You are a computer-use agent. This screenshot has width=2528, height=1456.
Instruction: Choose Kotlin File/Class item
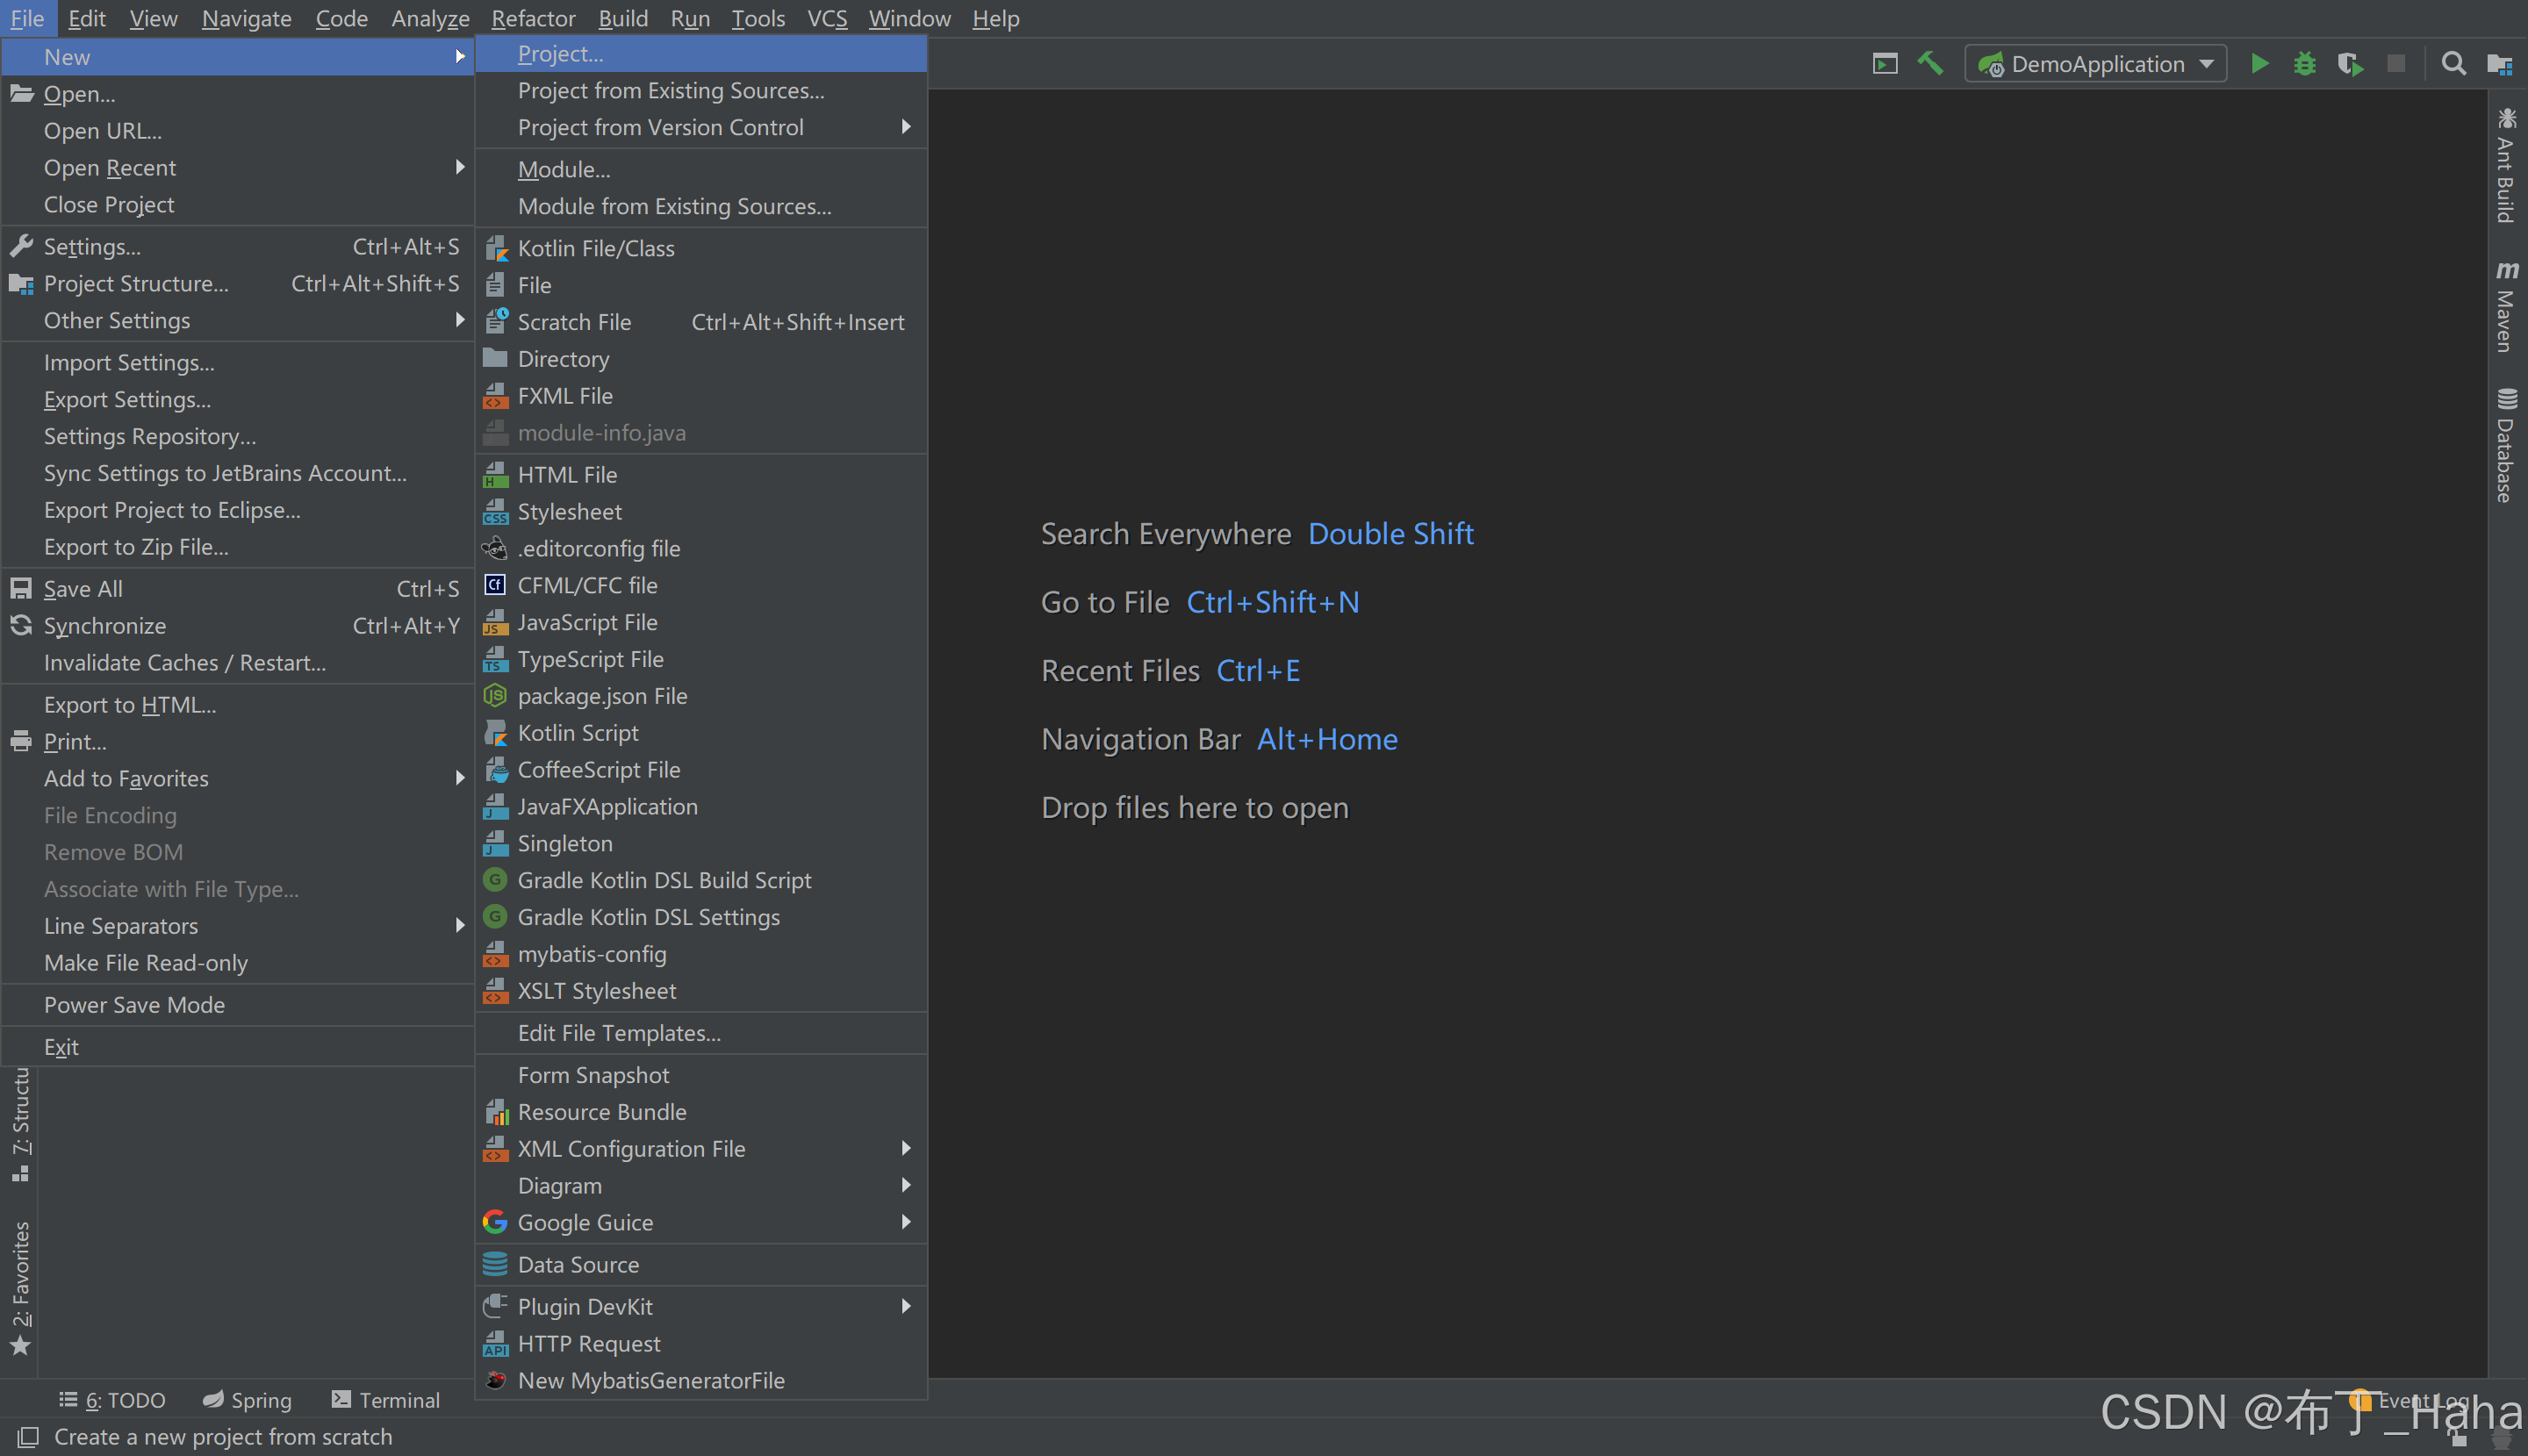pos(595,248)
